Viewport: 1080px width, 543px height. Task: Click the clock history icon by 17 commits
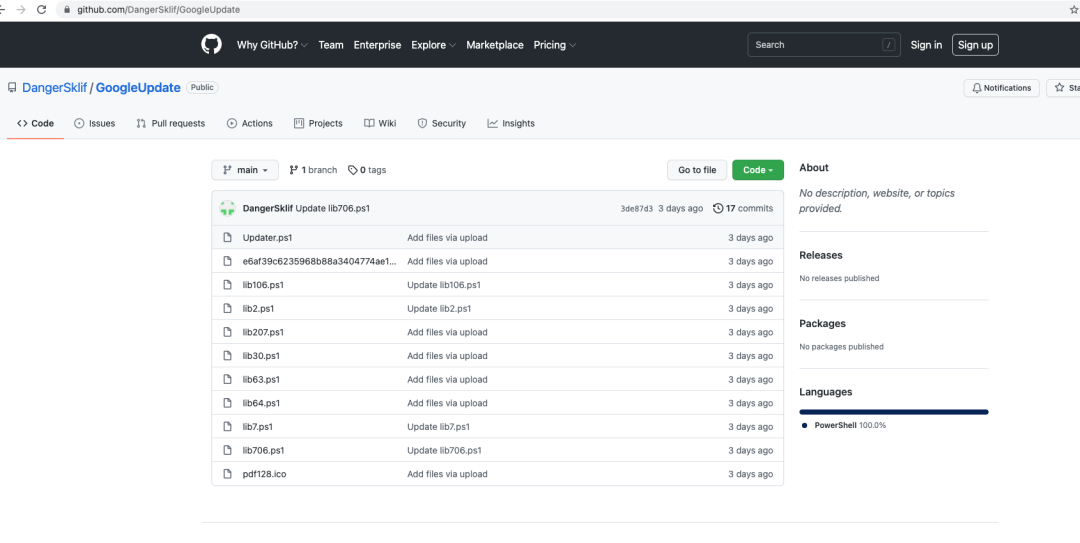[x=718, y=208]
